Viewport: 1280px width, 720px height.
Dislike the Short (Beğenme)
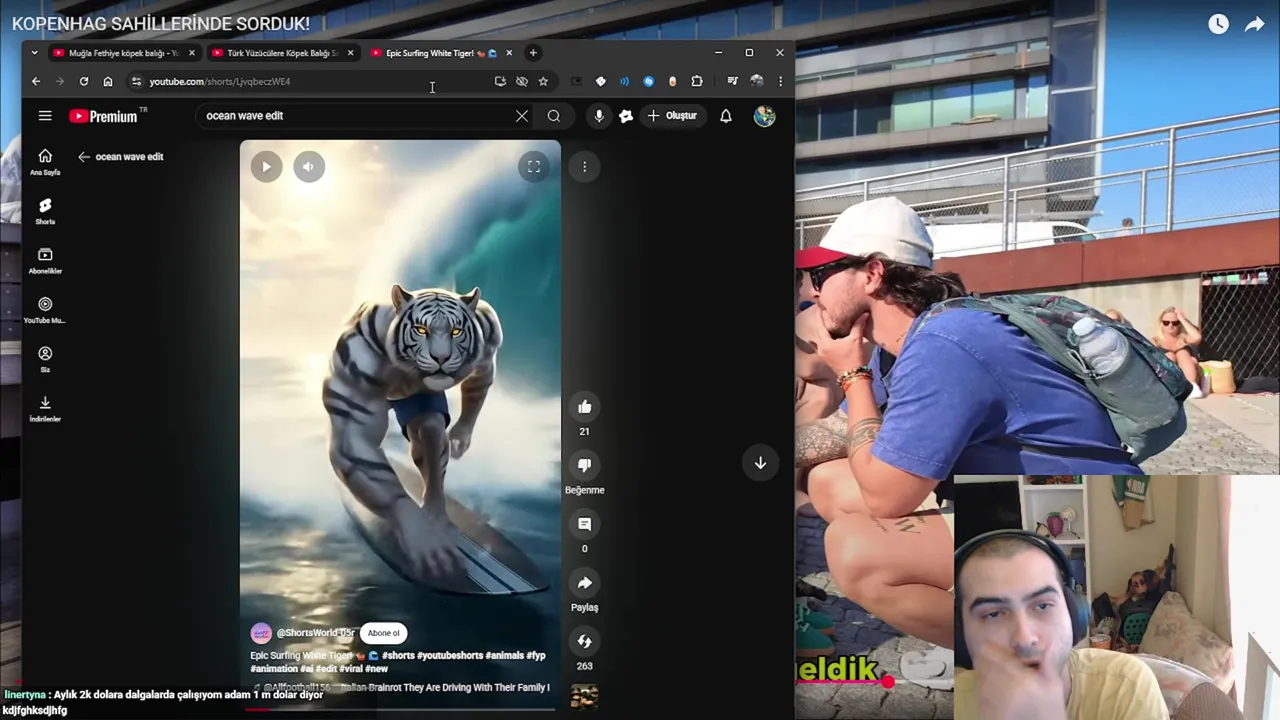point(585,465)
